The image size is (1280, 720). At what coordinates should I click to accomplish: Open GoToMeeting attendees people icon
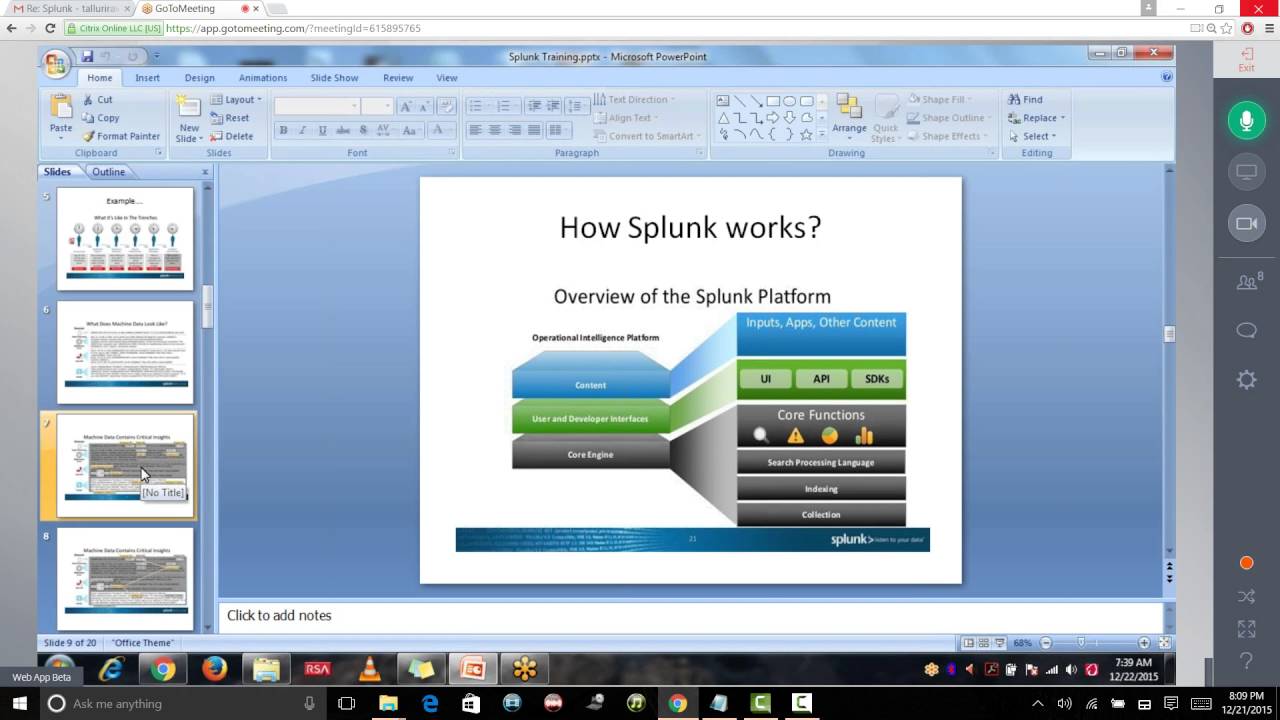tap(1248, 282)
